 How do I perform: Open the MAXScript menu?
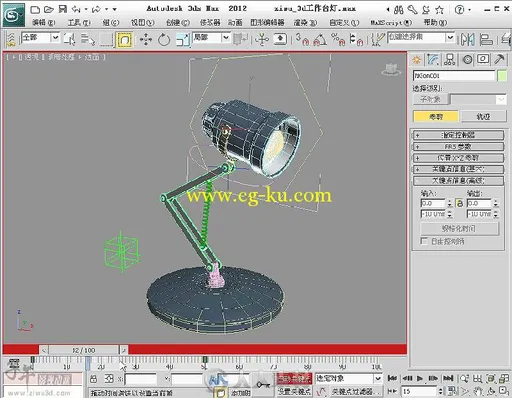pyautogui.click(x=391, y=23)
